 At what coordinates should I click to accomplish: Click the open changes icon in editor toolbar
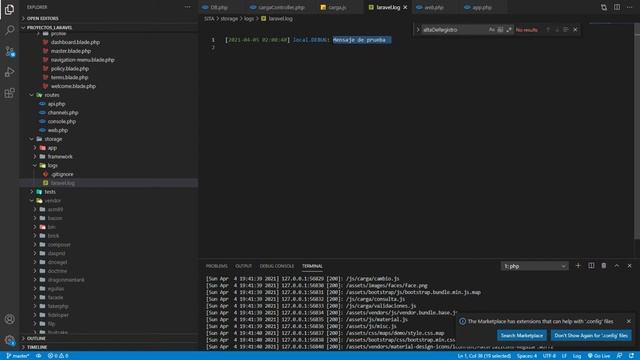[604, 7]
